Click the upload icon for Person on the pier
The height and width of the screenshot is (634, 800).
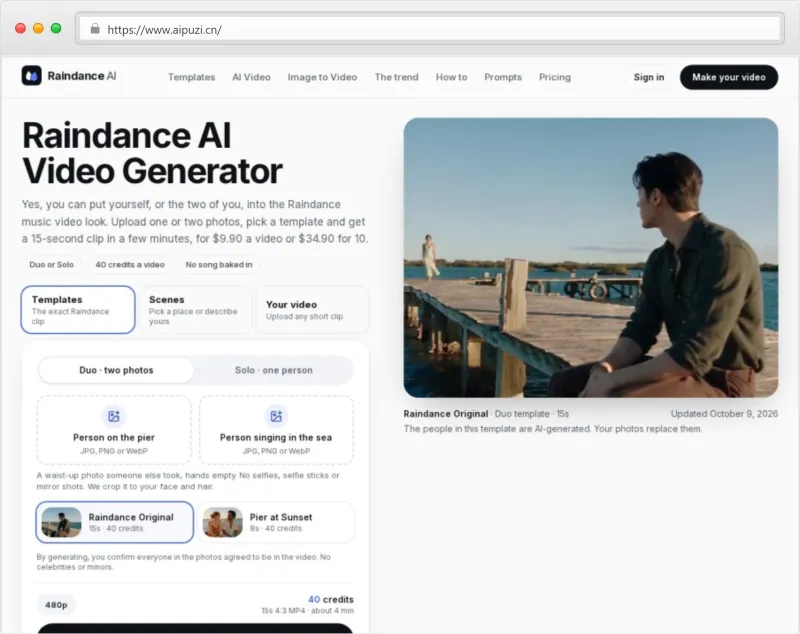(x=114, y=416)
